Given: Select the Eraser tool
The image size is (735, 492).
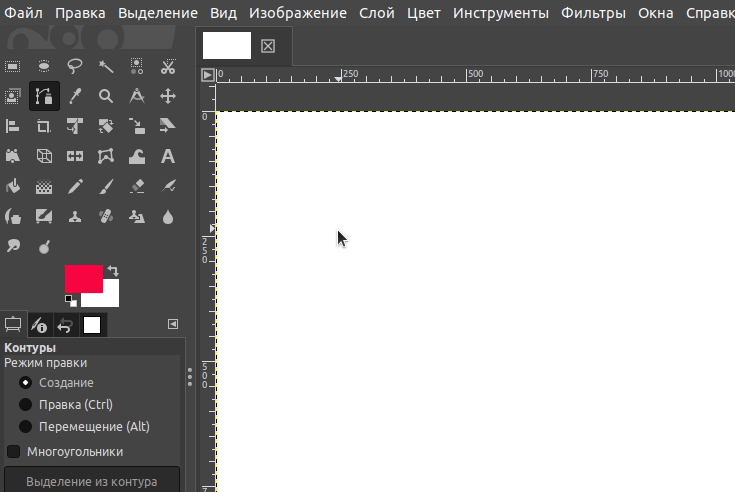Looking at the screenshot, I should pyautogui.click(x=137, y=187).
